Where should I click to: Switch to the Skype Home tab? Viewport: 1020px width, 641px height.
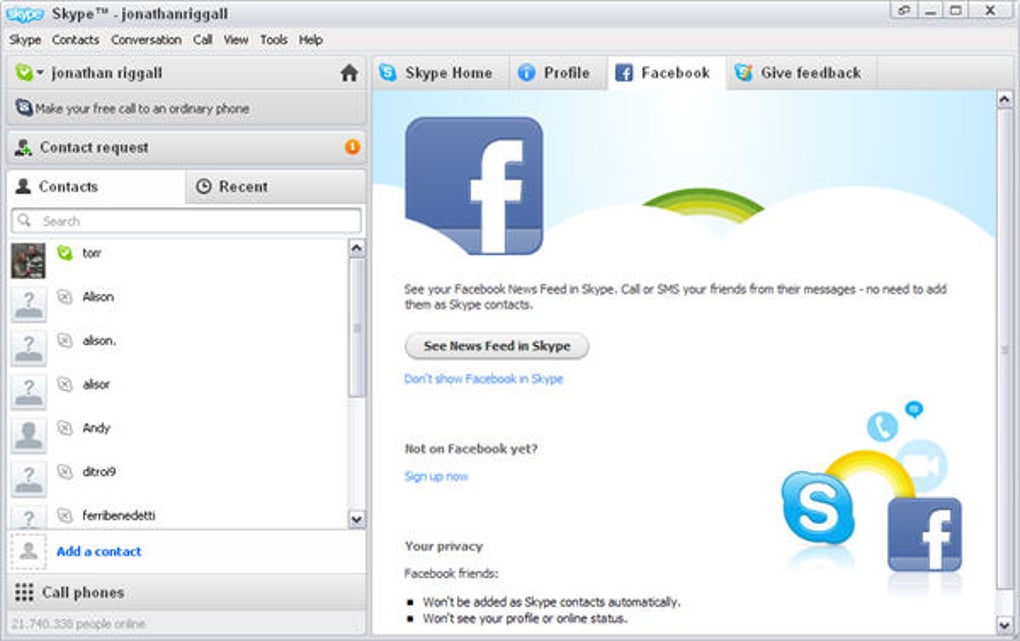point(438,73)
